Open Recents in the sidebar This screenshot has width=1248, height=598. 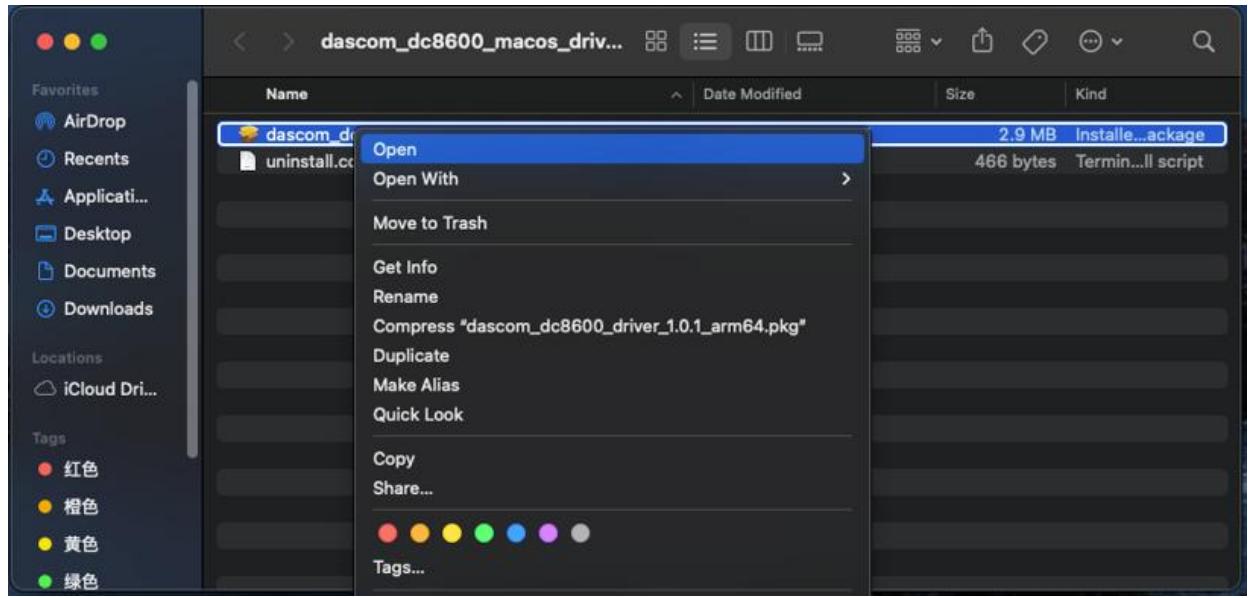pyautogui.click(x=84, y=158)
